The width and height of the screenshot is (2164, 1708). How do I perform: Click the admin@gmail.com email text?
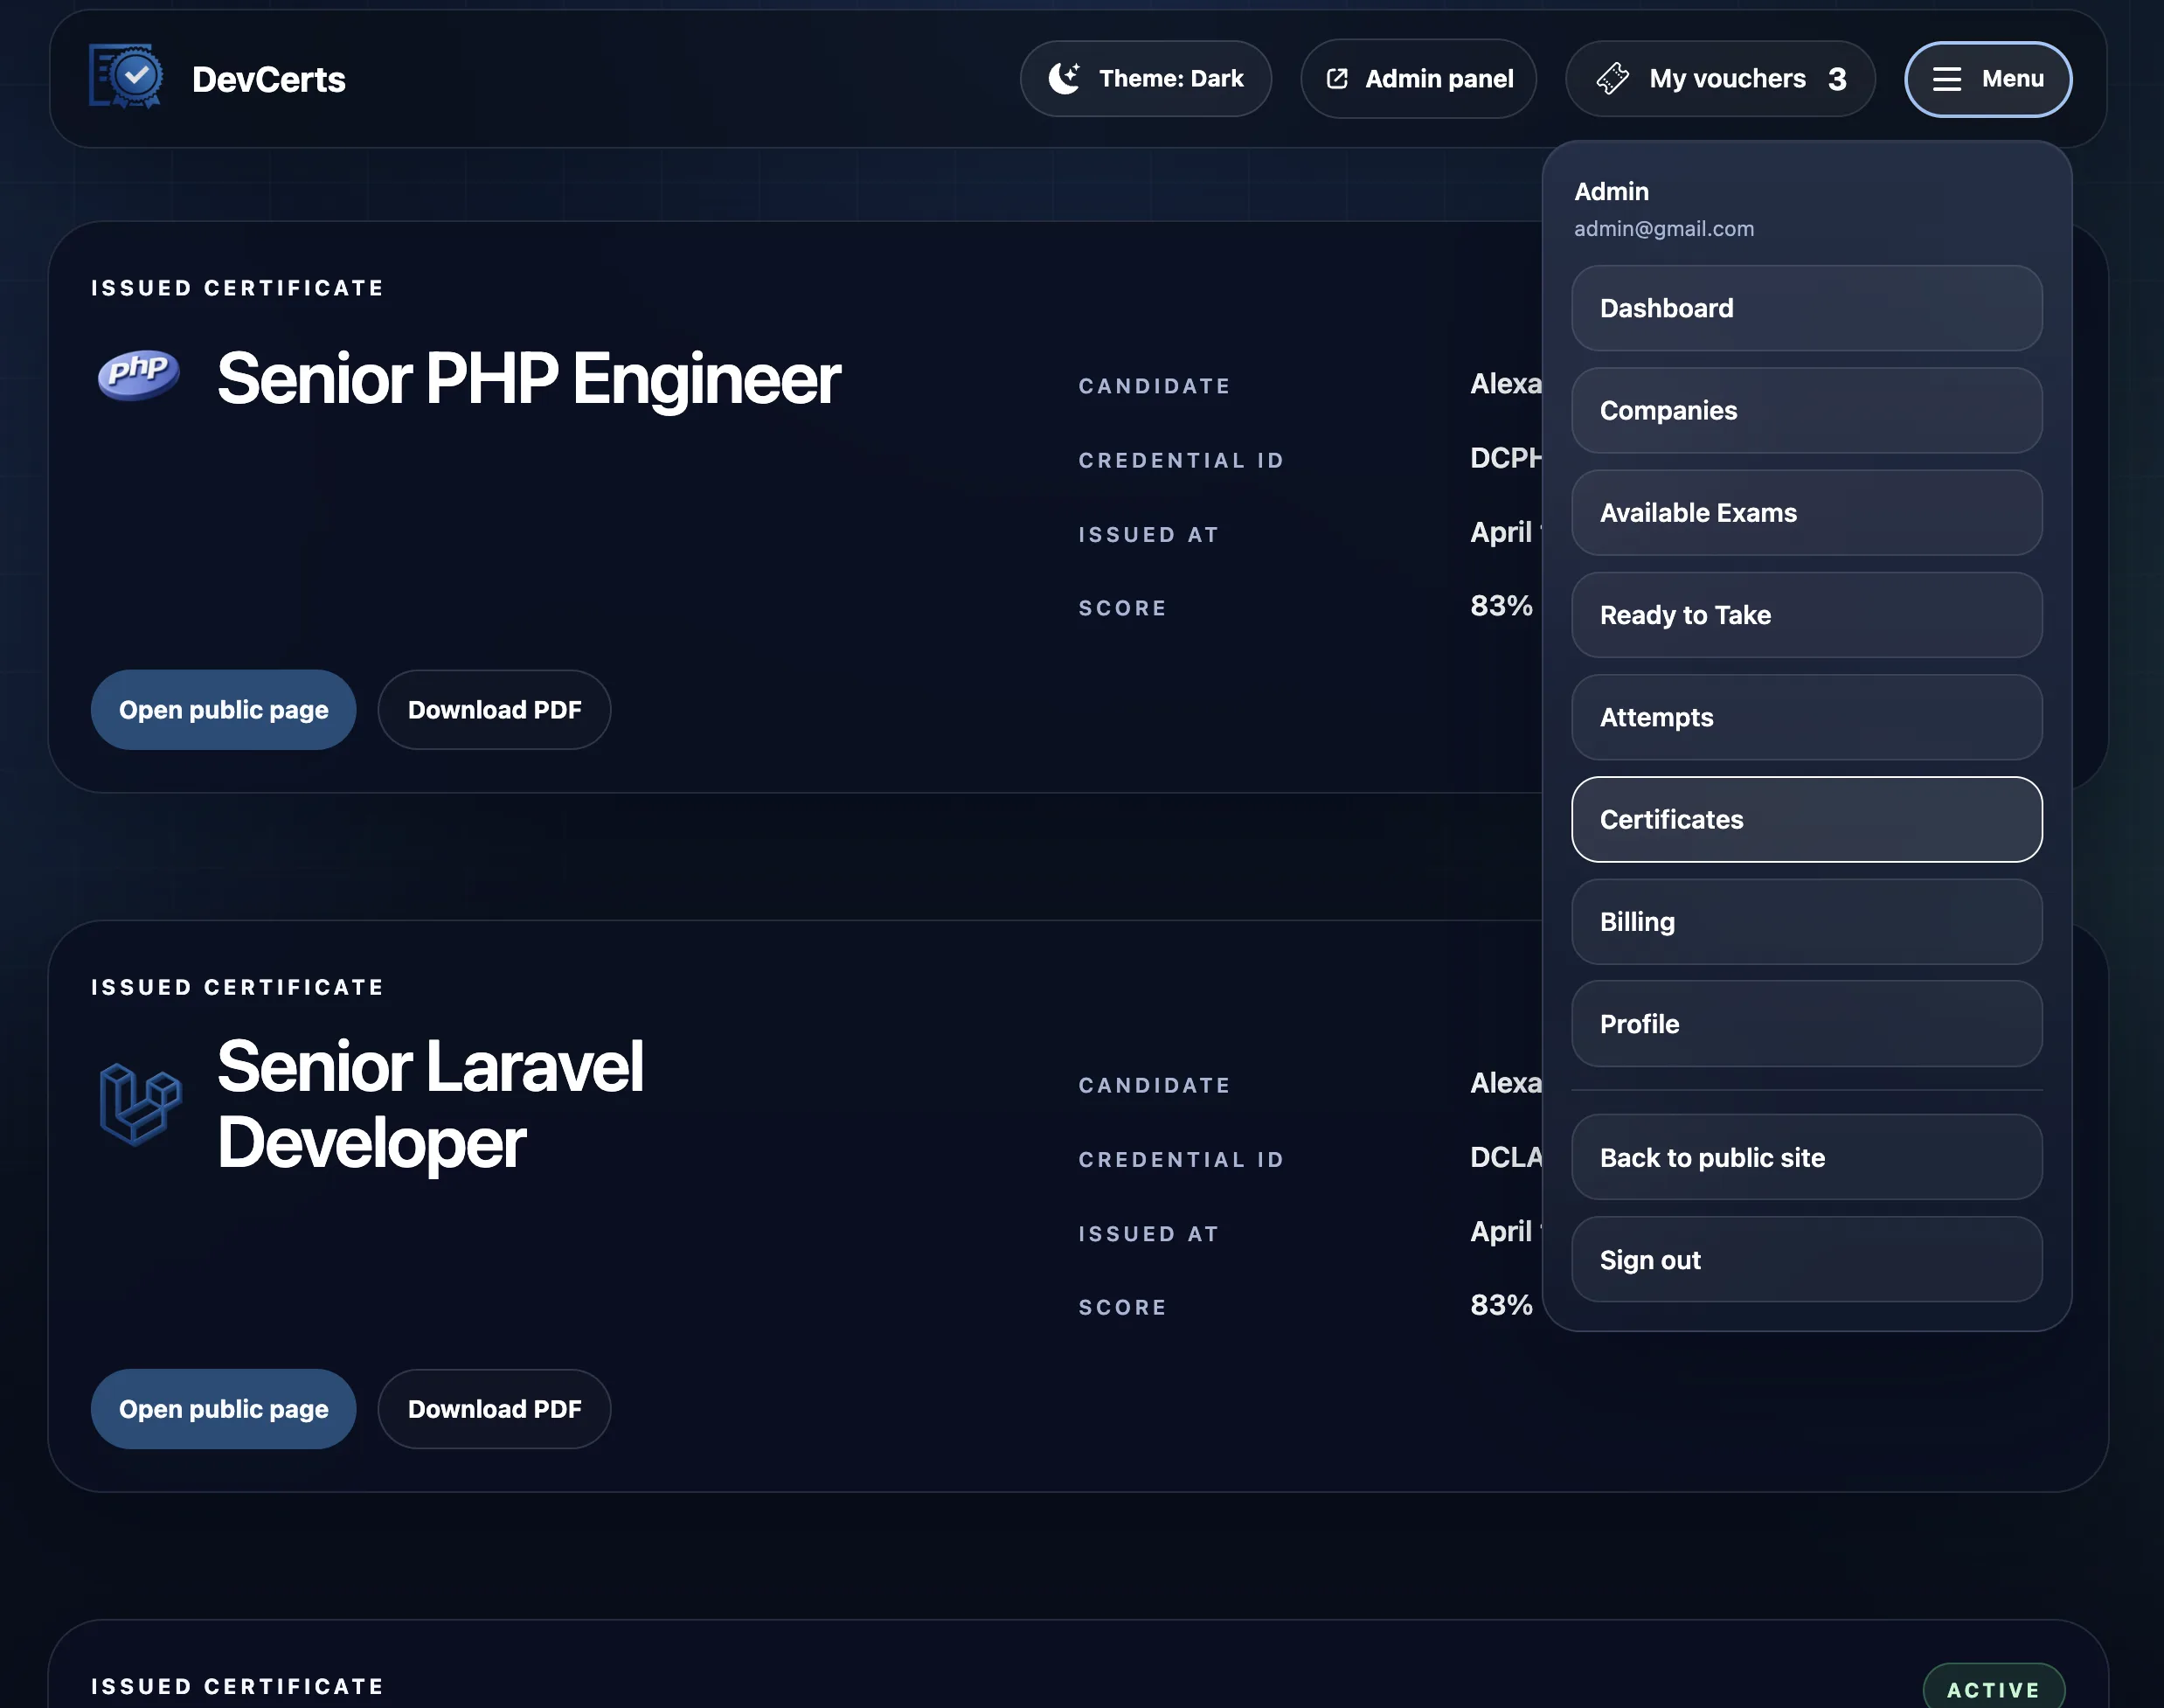1664,229
